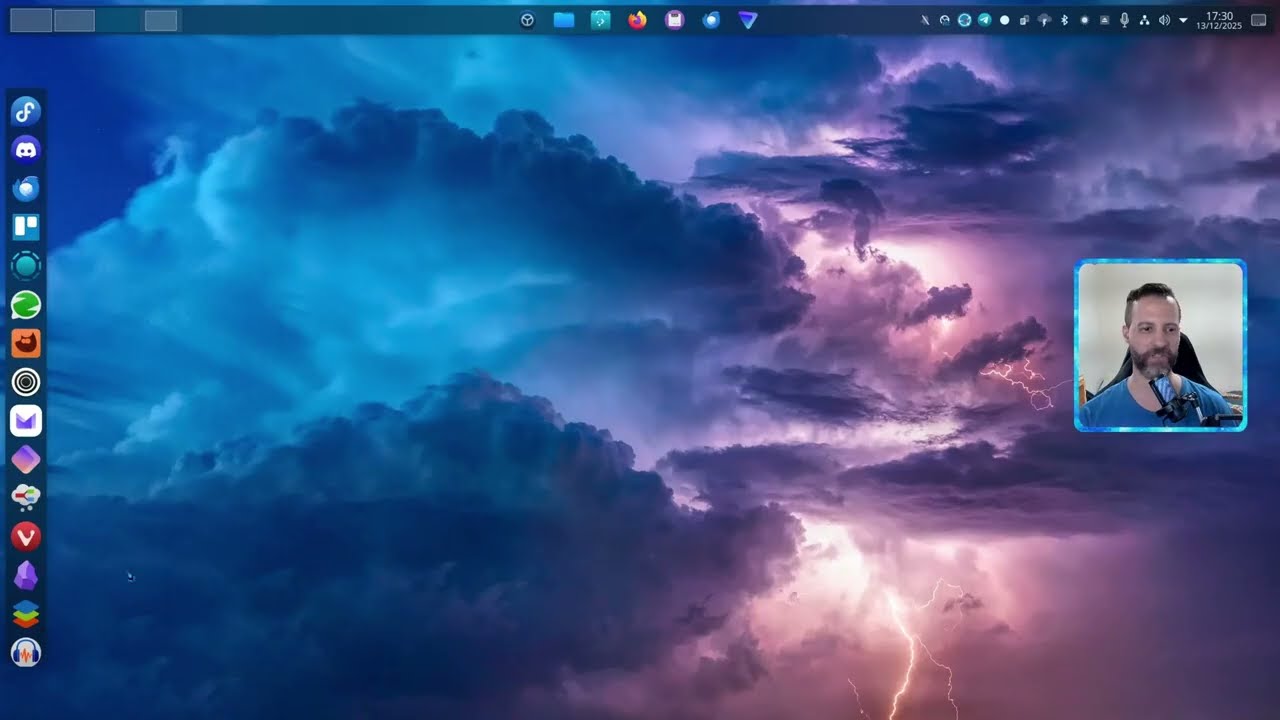Launch the mind-map cloud app icon

point(26,497)
